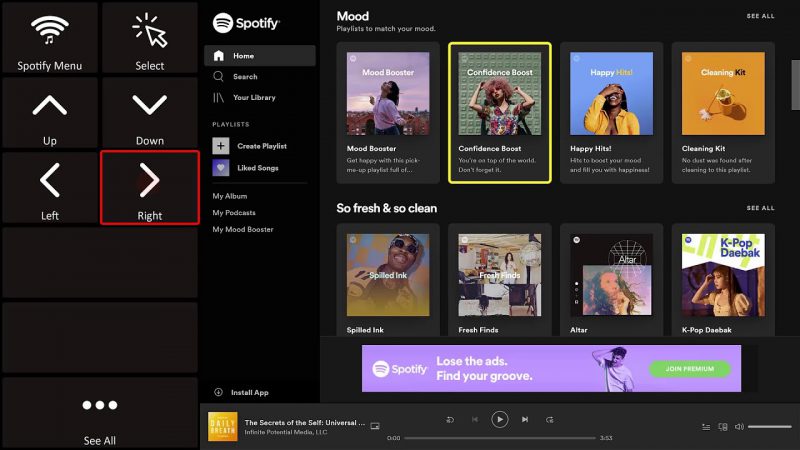
Task: Click the volume slider
Action: coord(769,427)
